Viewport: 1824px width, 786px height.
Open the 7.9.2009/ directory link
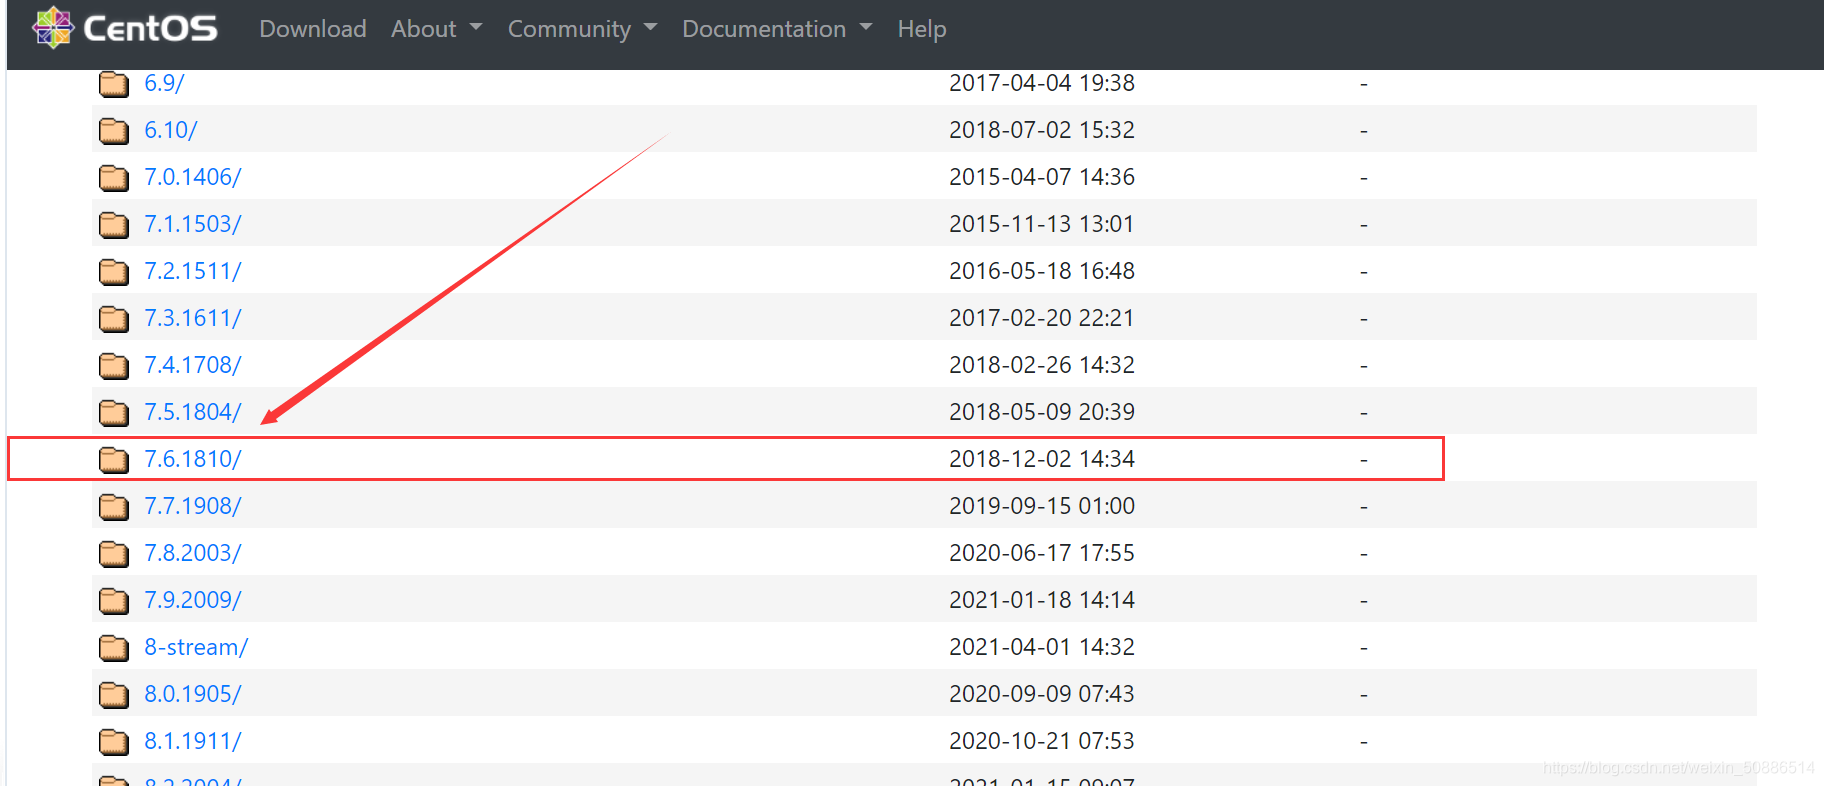click(x=193, y=600)
